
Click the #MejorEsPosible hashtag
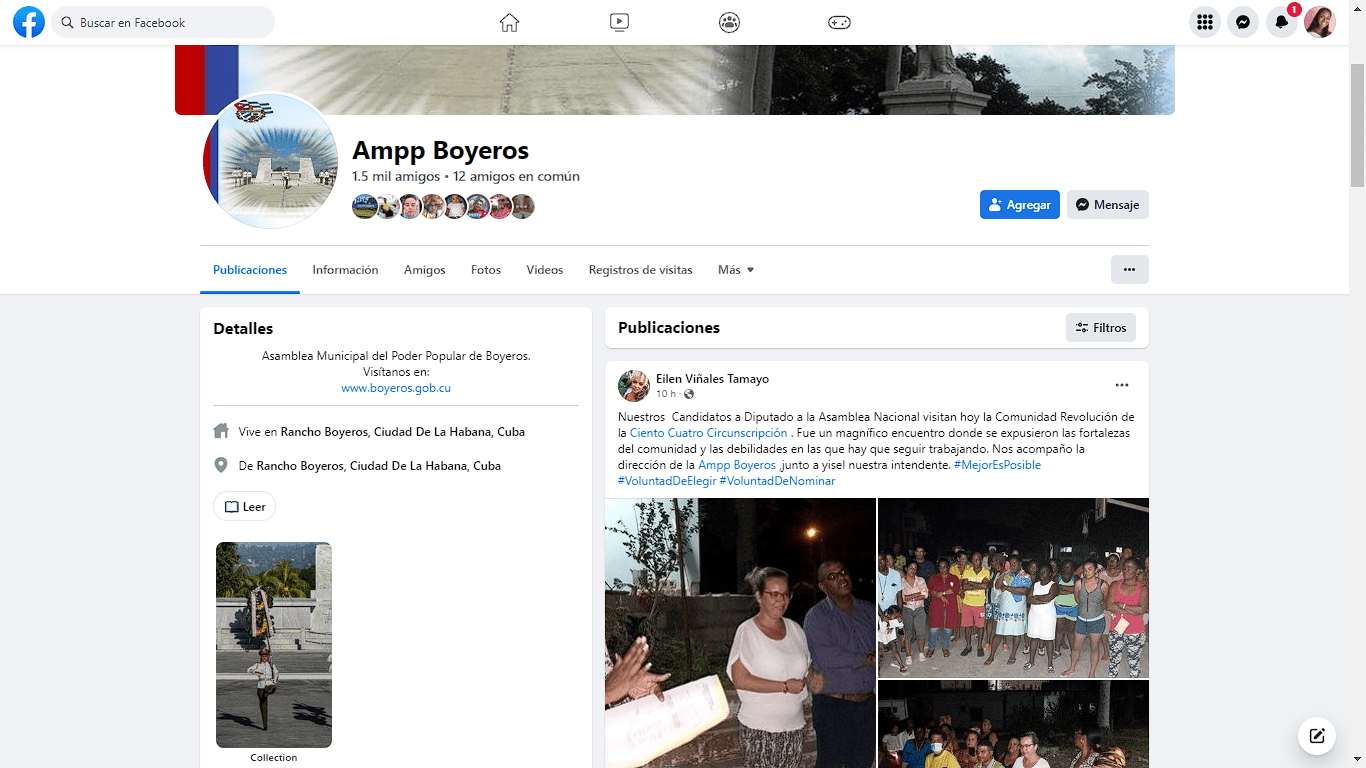coord(997,465)
